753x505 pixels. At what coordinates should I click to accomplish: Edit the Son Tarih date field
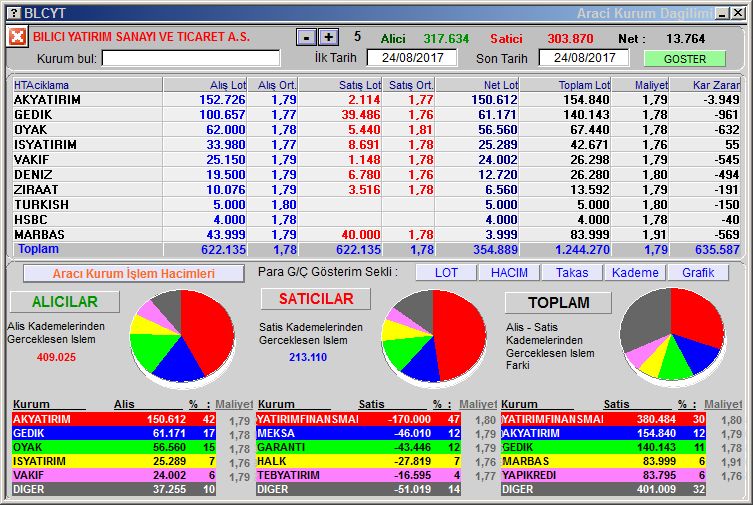pyautogui.click(x=584, y=58)
